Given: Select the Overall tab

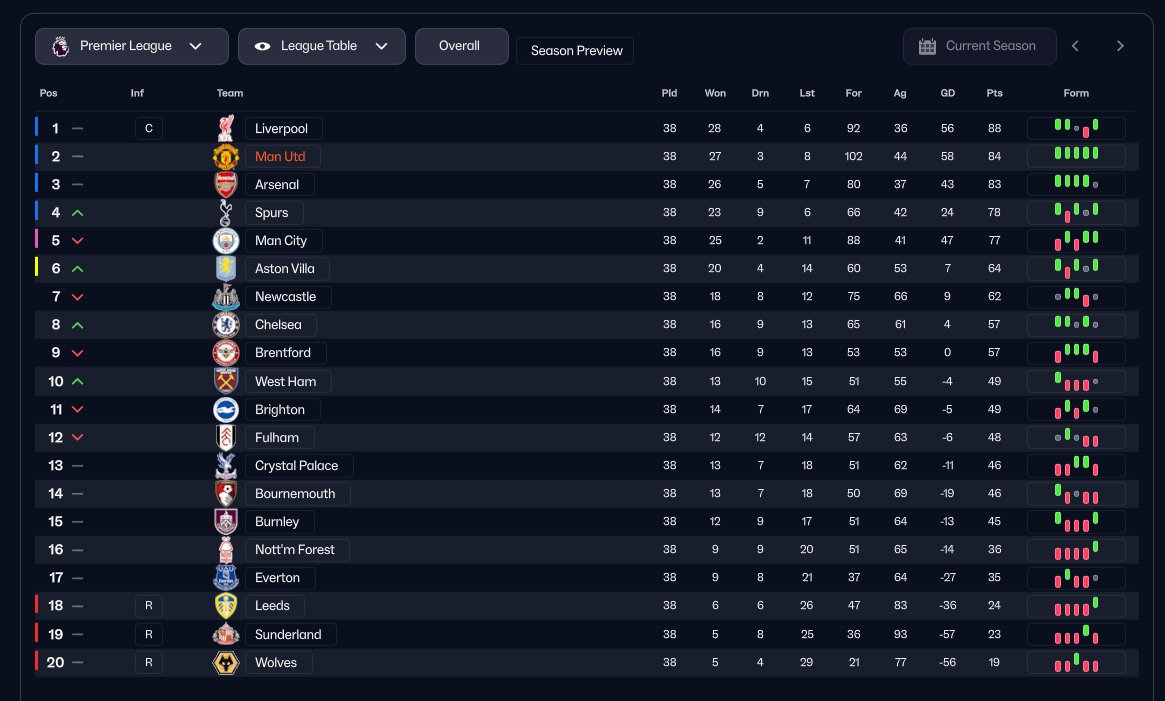Looking at the screenshot, I should (x=460, y=46).
